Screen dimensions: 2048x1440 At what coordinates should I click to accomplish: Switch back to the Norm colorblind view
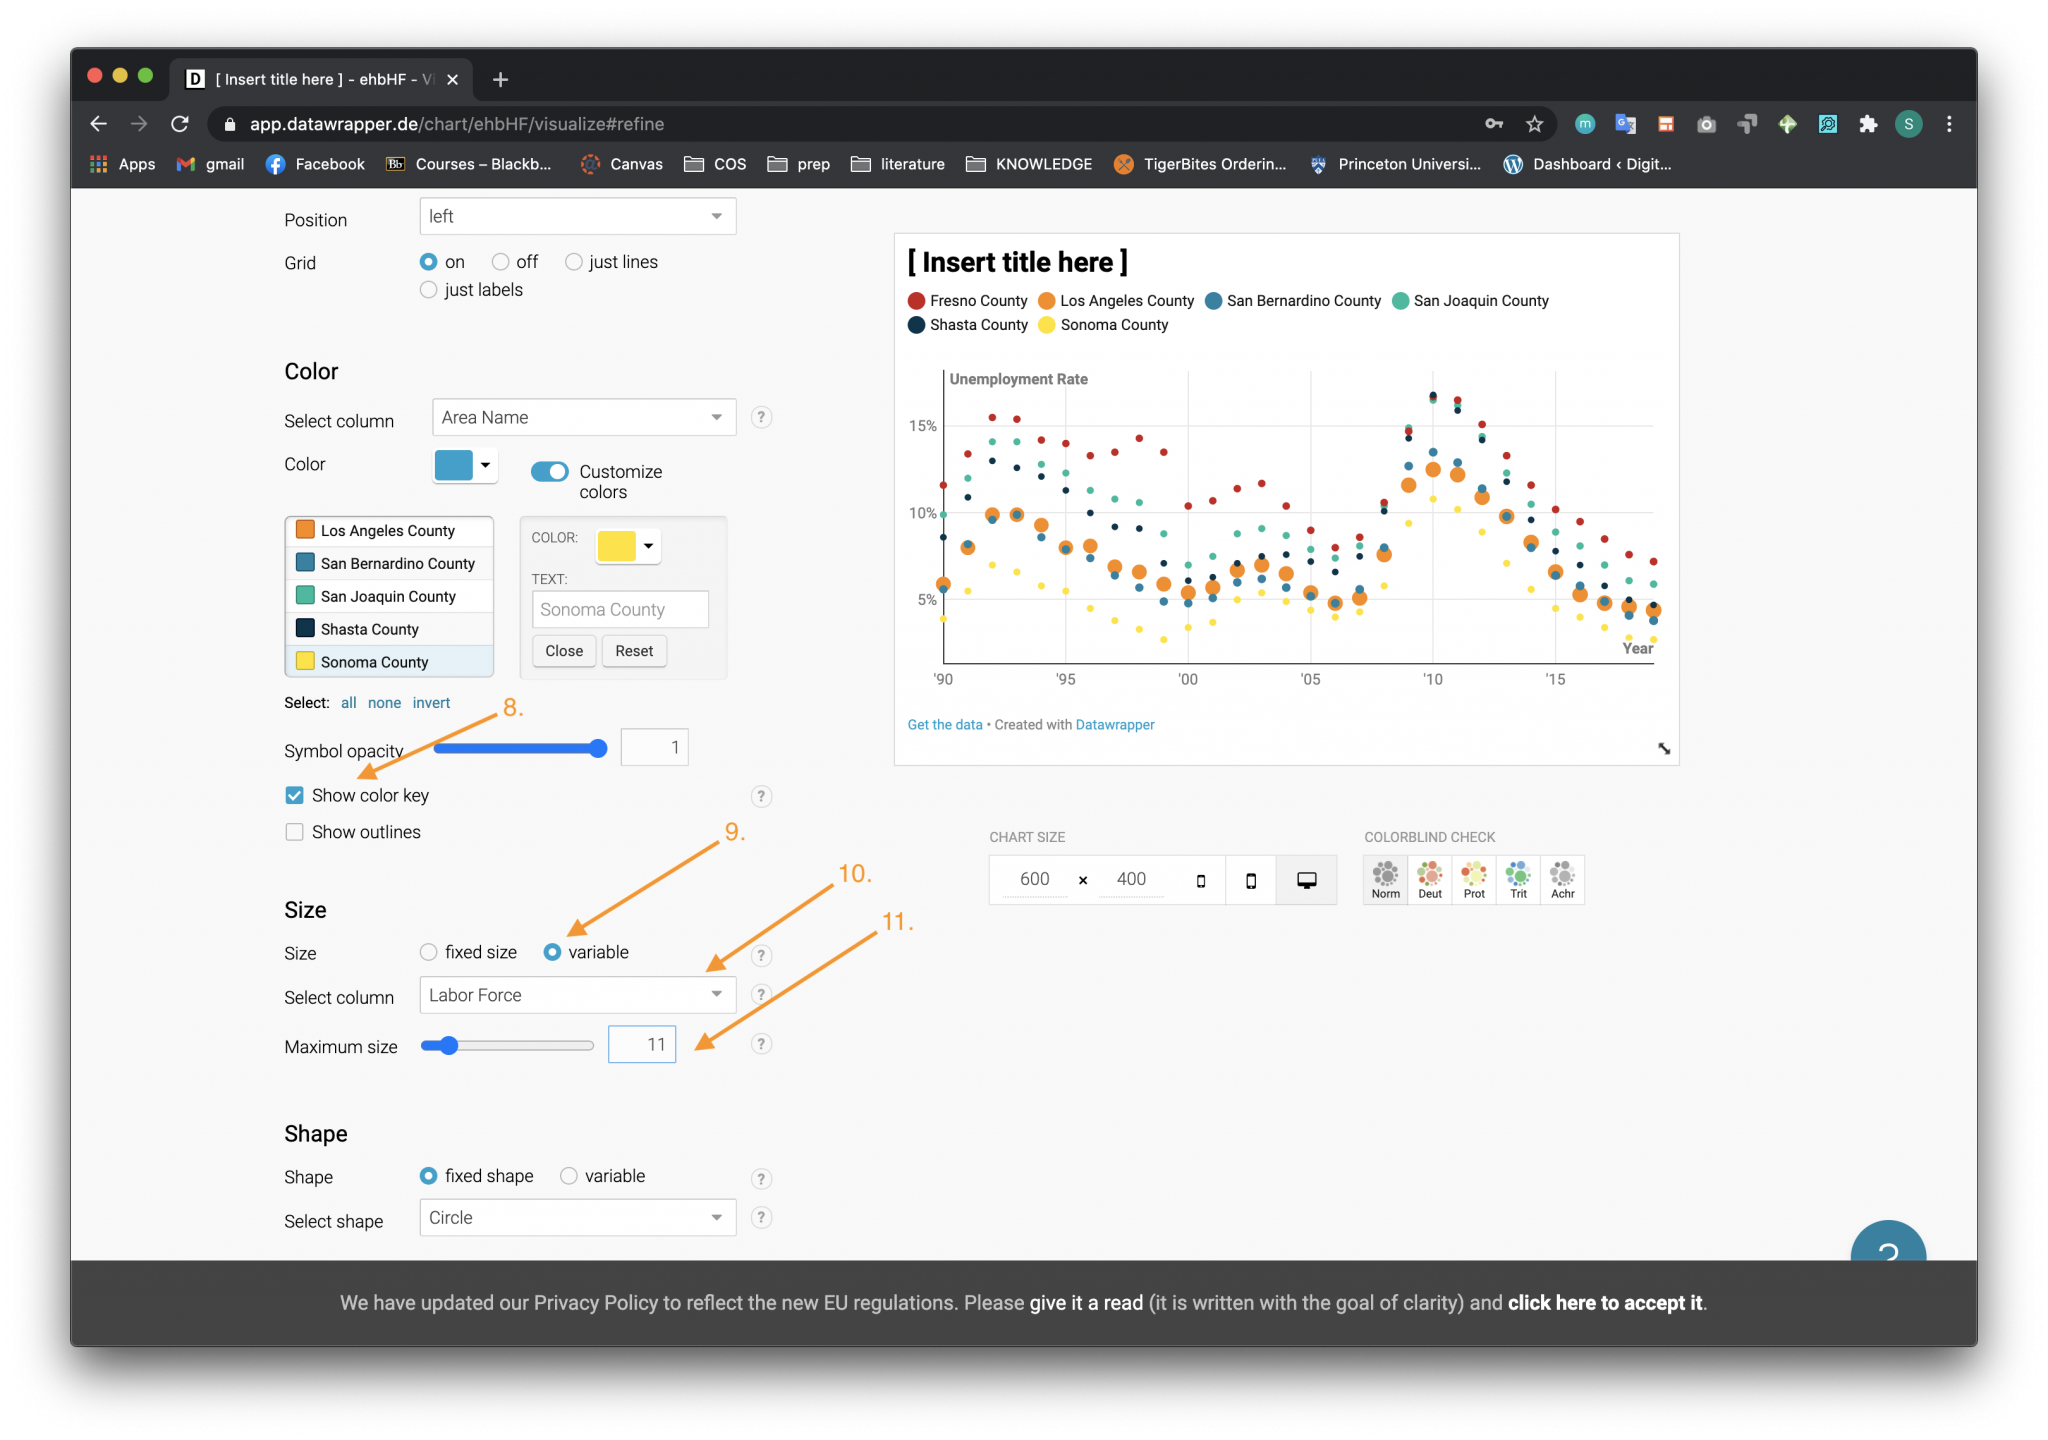pos(1385,879)
